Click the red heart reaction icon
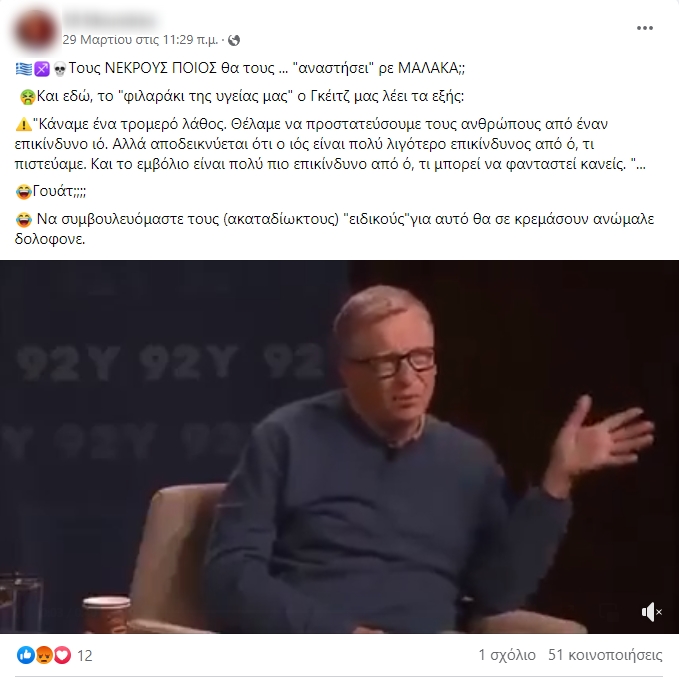 click(x=62, y=655)
